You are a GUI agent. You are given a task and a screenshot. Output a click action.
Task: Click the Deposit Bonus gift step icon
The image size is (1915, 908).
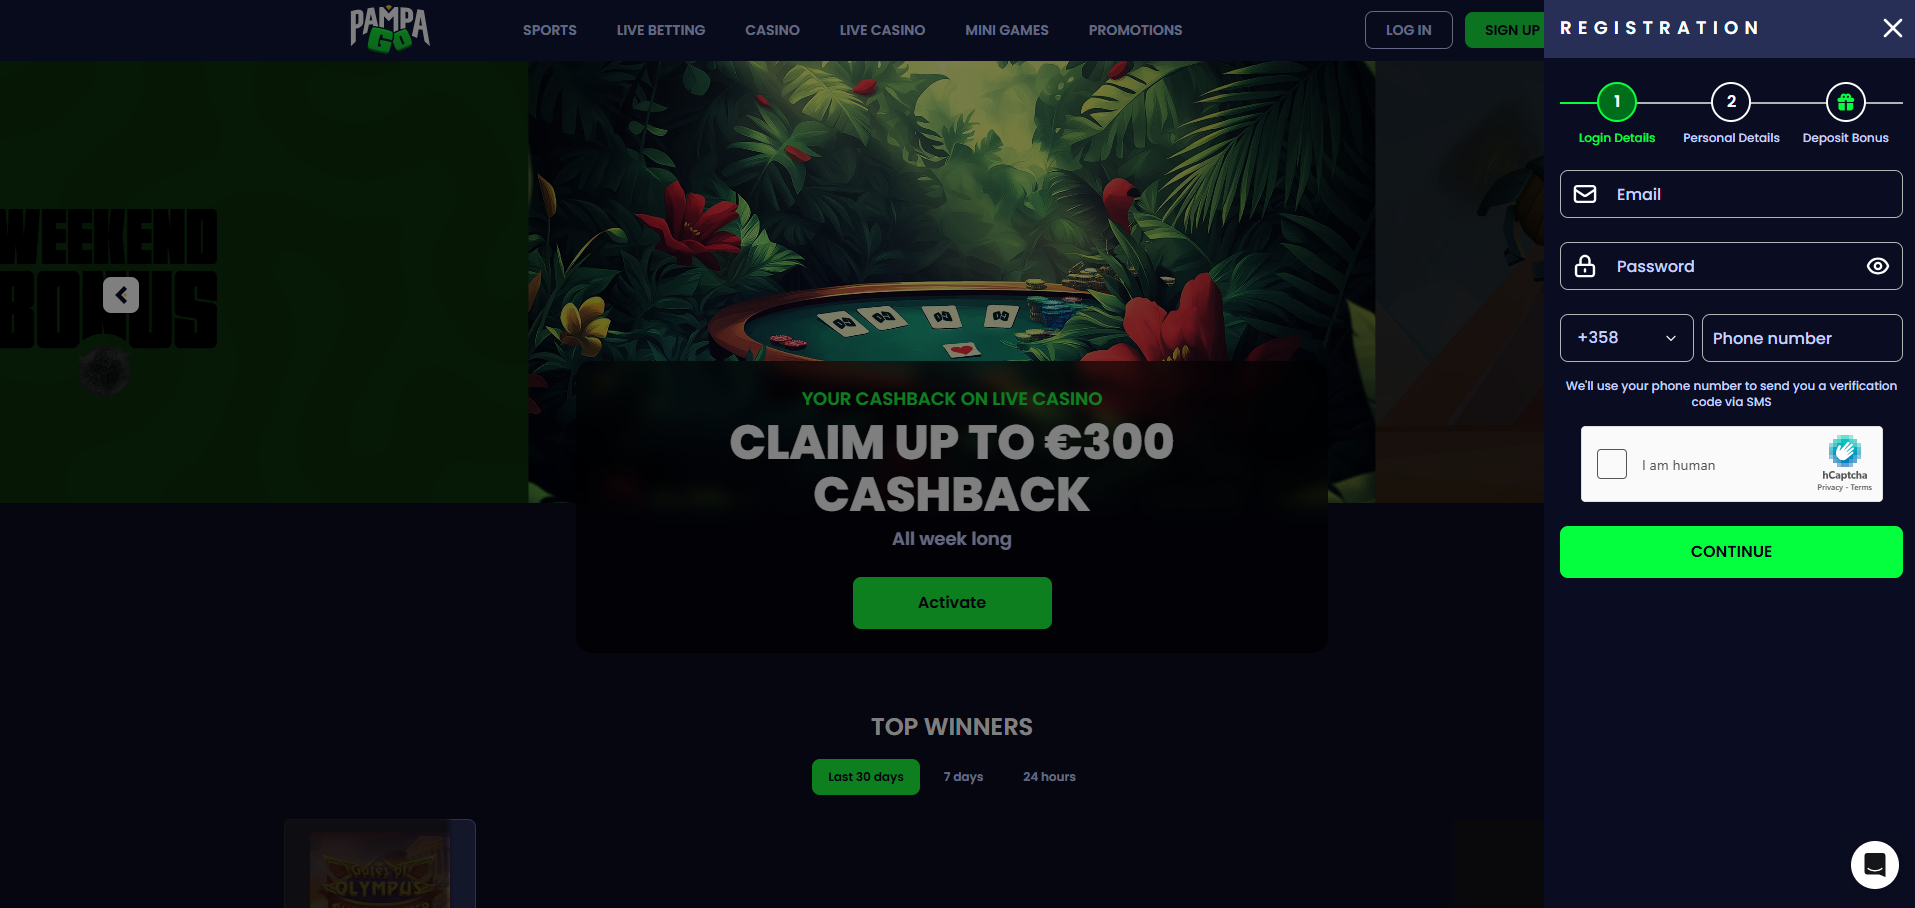pyautogui.click(x=1845, y=102)
